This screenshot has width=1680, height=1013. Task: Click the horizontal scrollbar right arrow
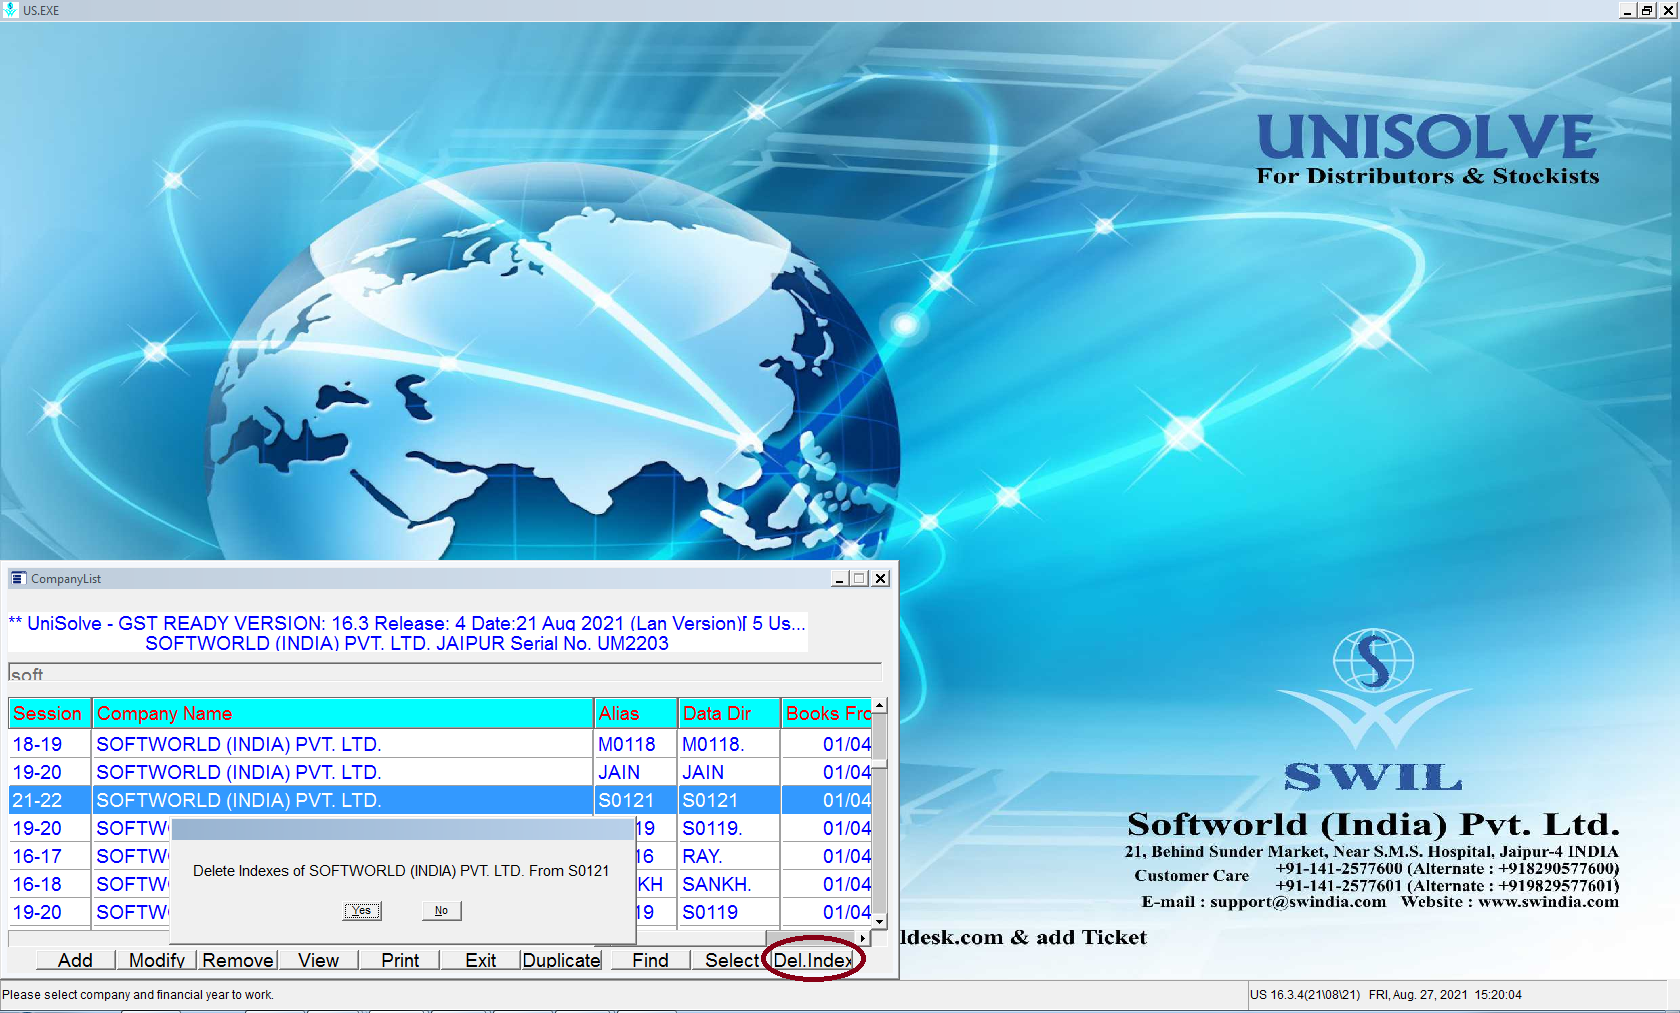(863, 938)
